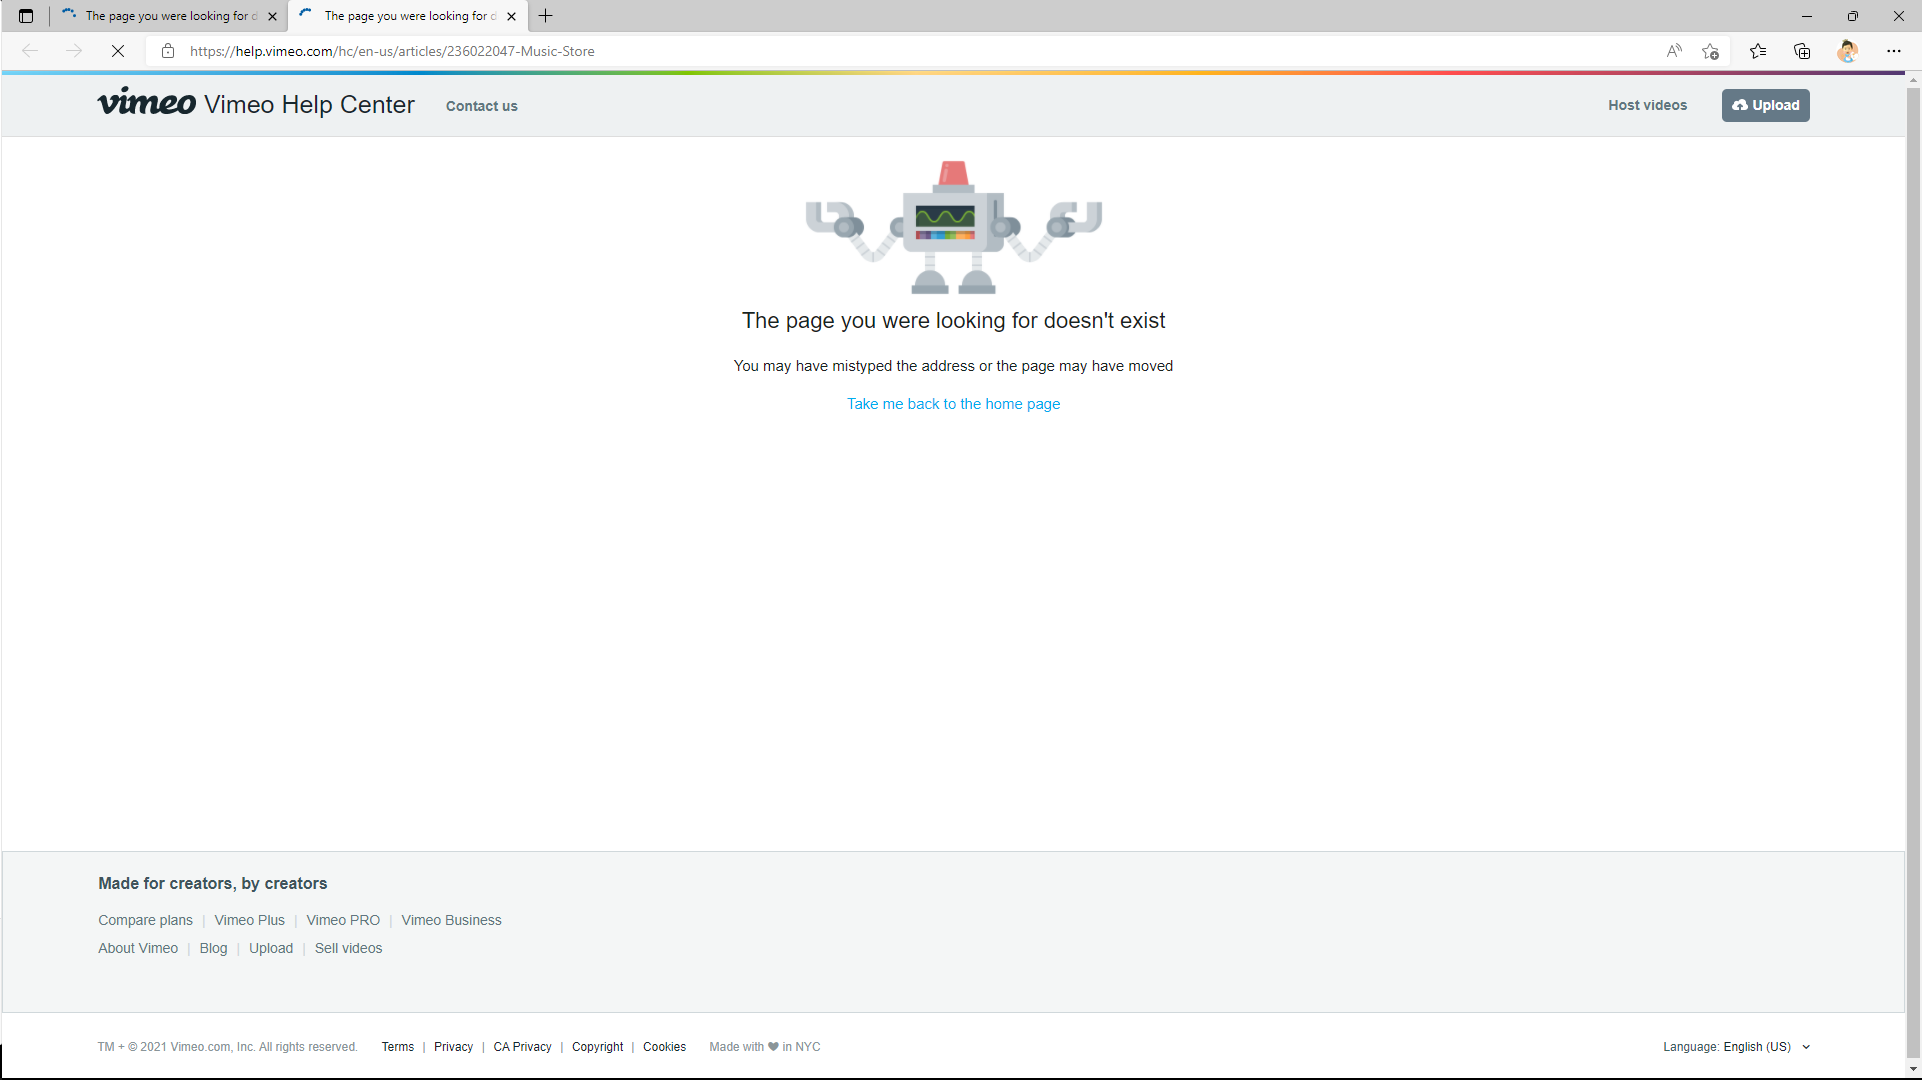Follow Take me back to home page link

pyautogui.click(x=953, y=404)
